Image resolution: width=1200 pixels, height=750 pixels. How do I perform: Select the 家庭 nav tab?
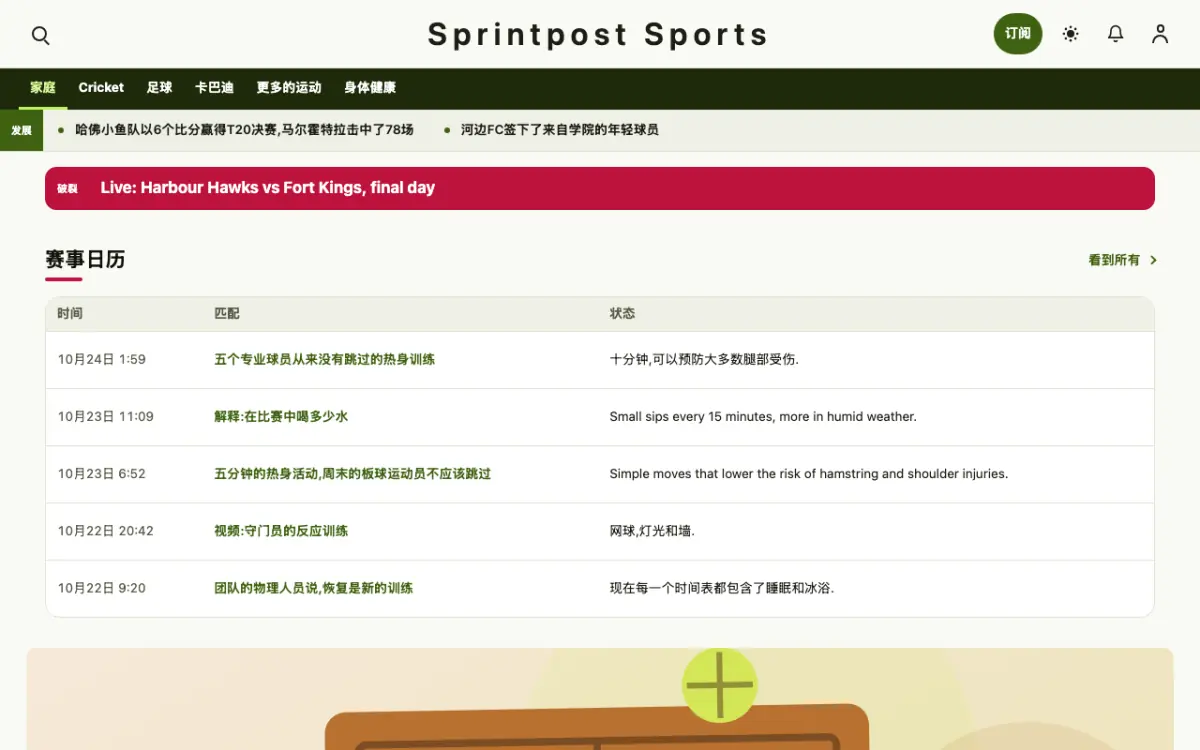[x=43, y=88]
